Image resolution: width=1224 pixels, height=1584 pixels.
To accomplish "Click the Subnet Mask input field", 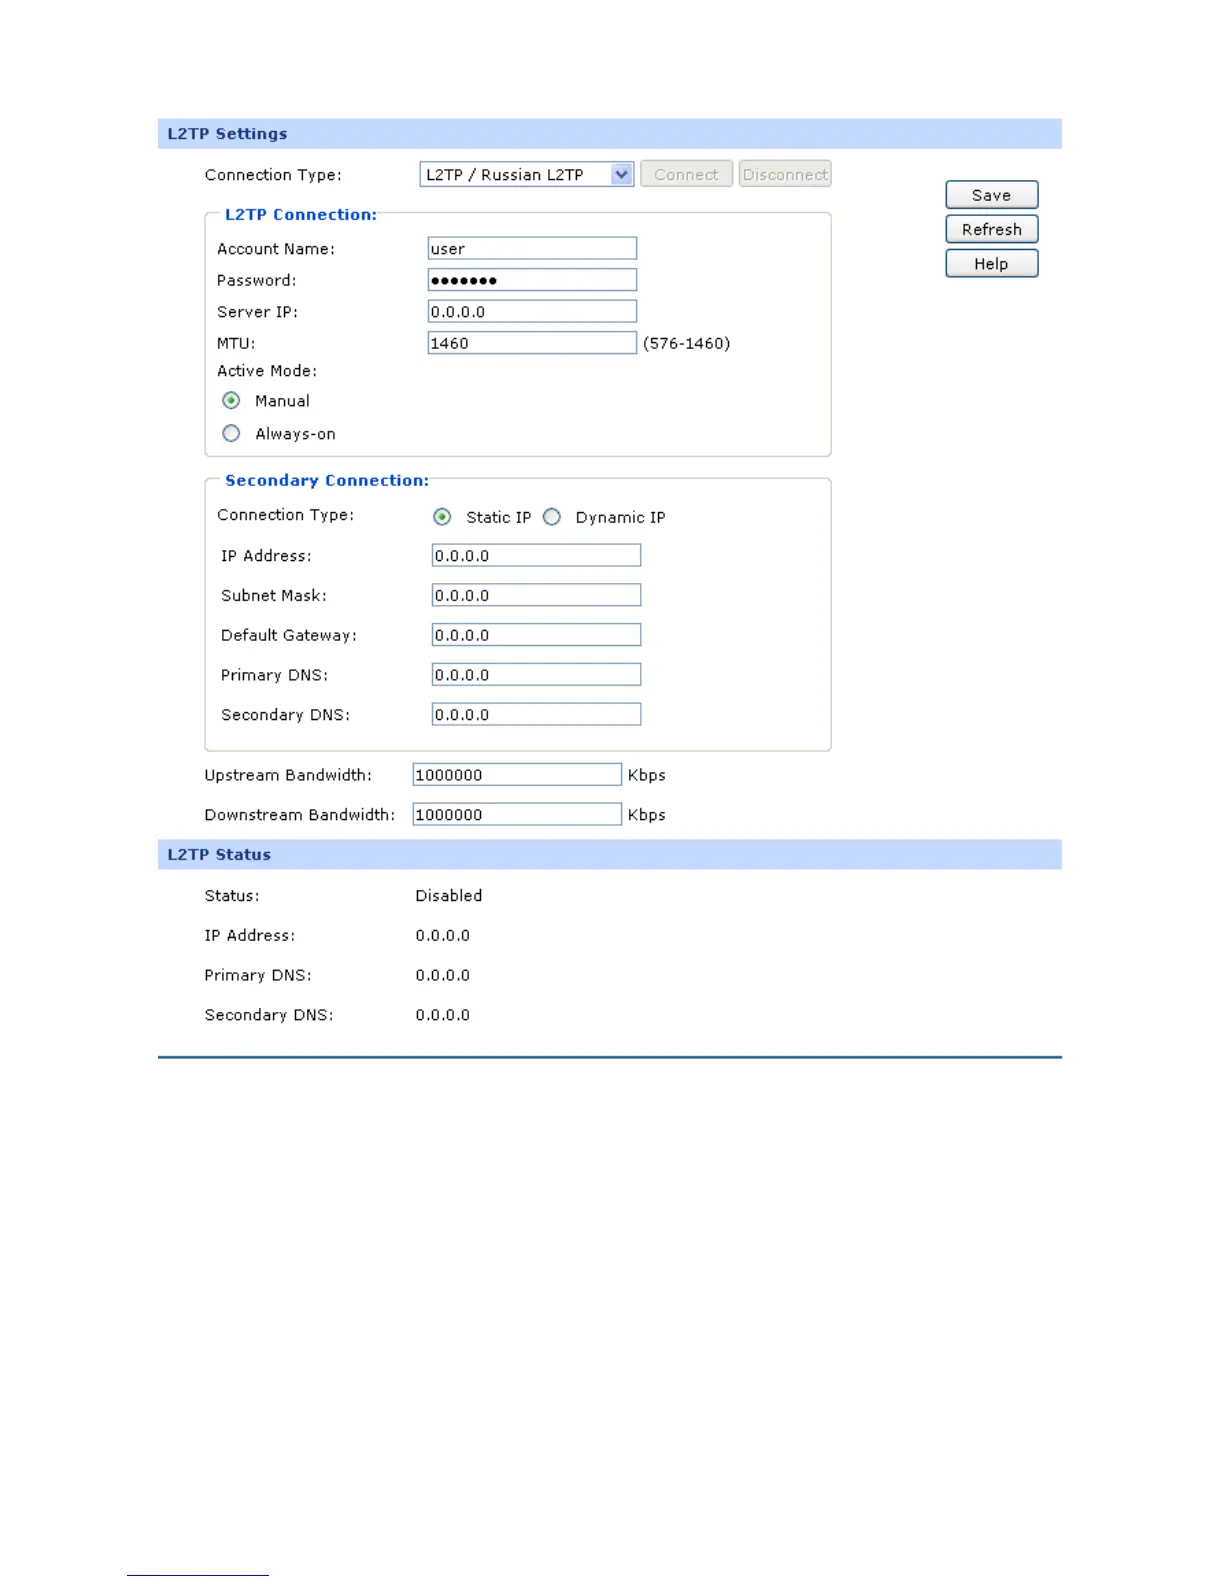I will pyautogui.click(x=536, y=595).
